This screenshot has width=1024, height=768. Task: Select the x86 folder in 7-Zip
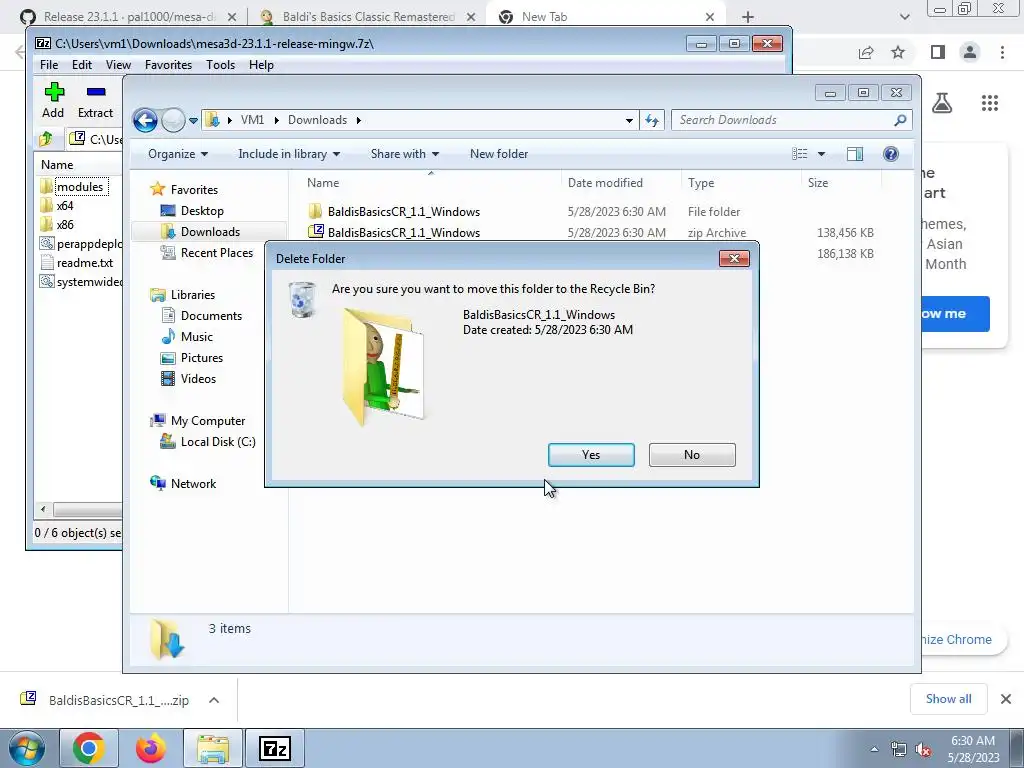[65, 225]
